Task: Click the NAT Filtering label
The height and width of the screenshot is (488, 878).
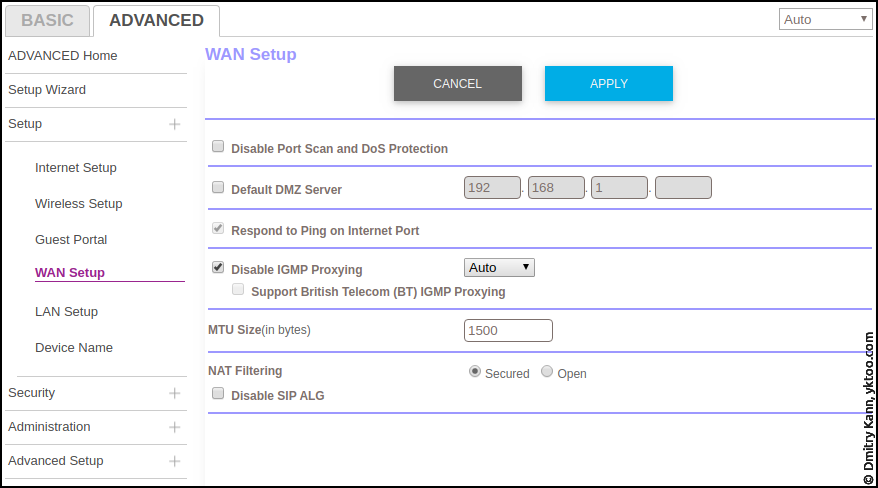Action: click(x=245, y=371)
